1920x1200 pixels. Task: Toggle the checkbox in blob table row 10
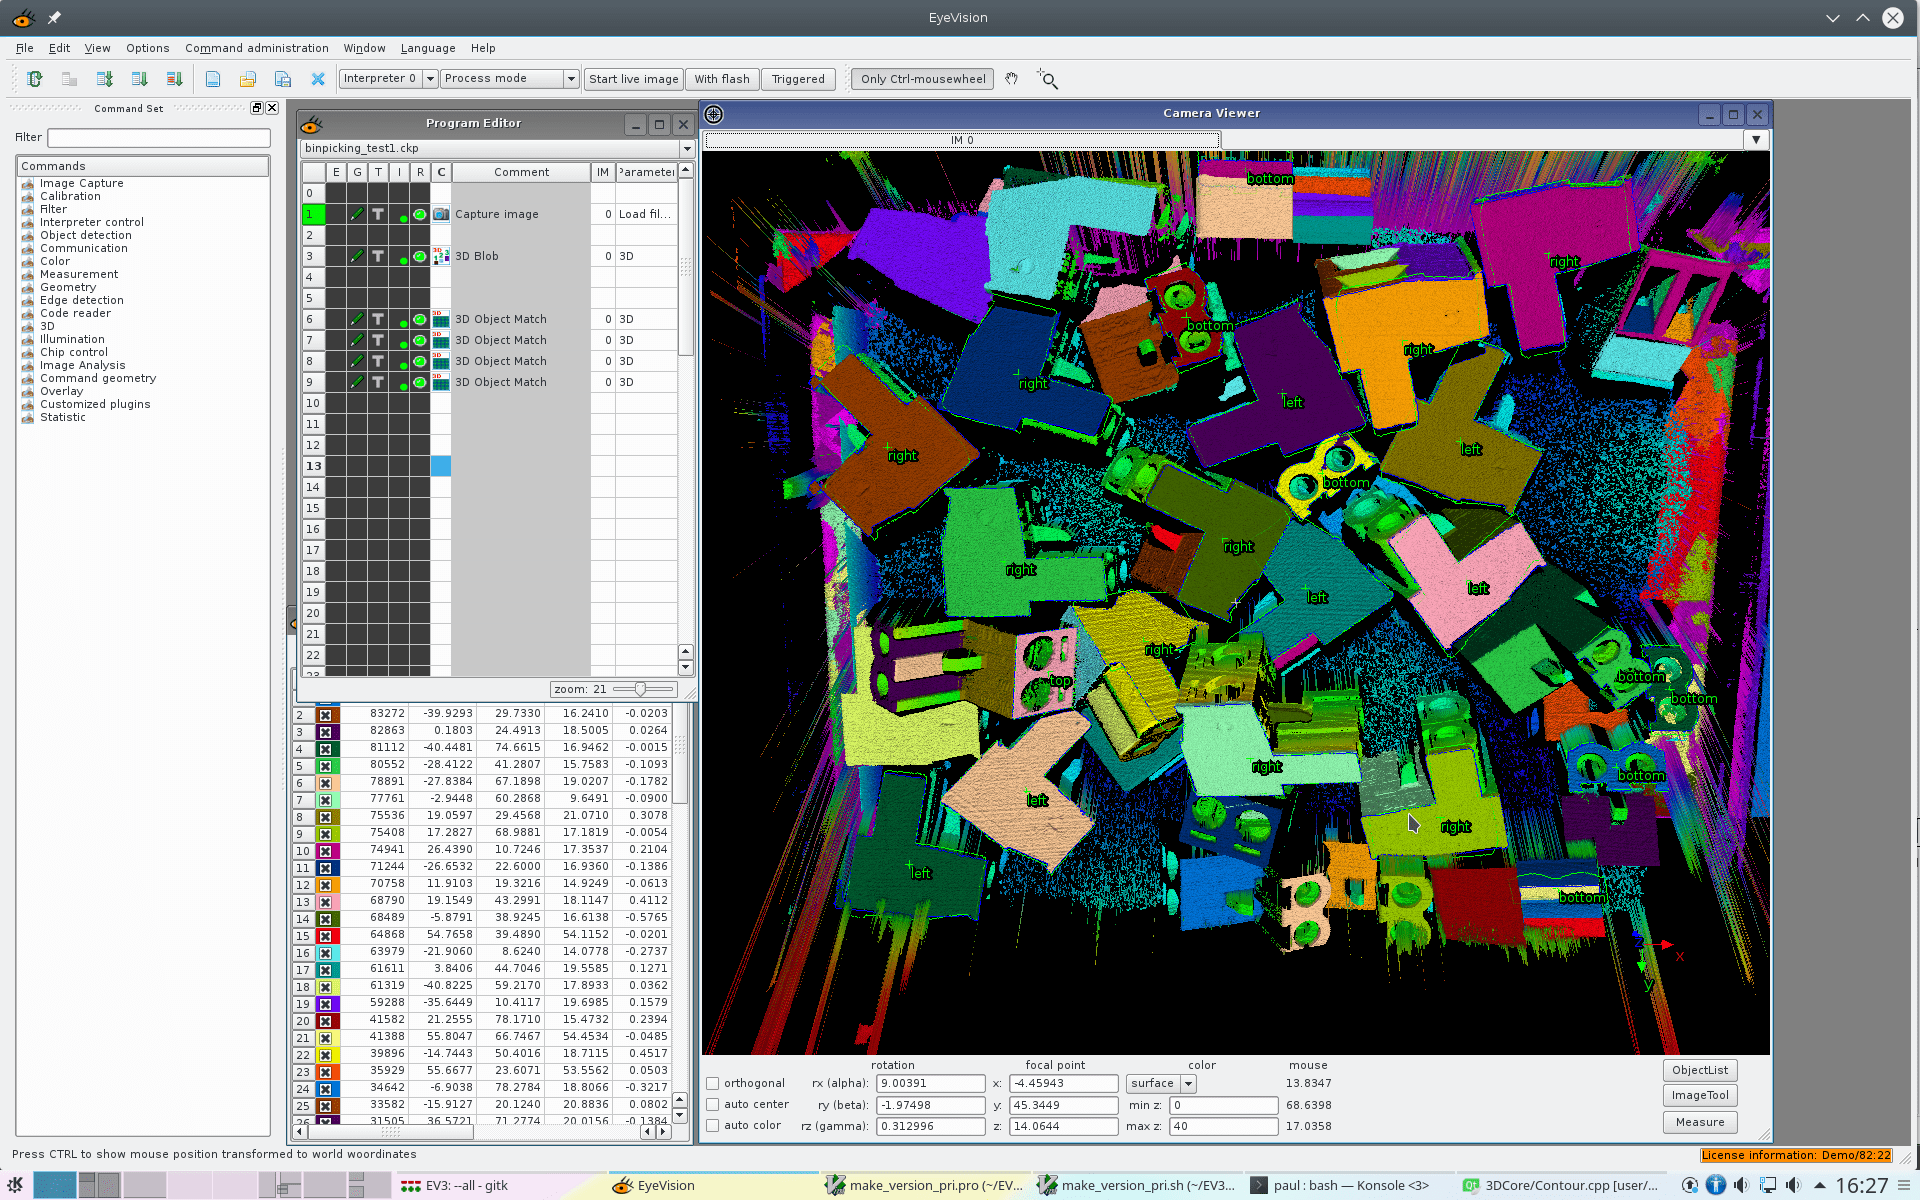tap(325, 850)
